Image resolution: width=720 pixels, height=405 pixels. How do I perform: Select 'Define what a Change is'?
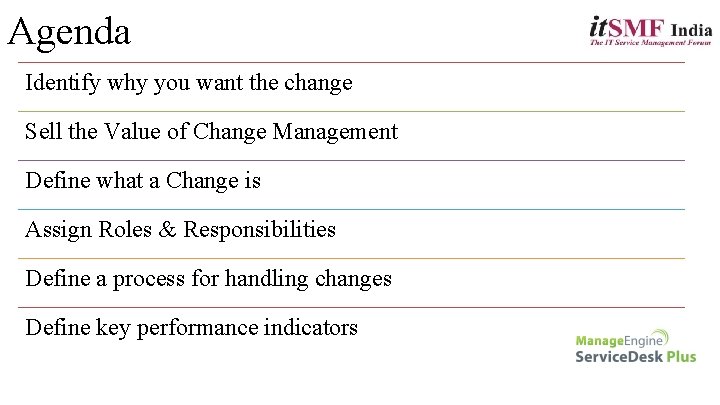[x=143, y=181]
